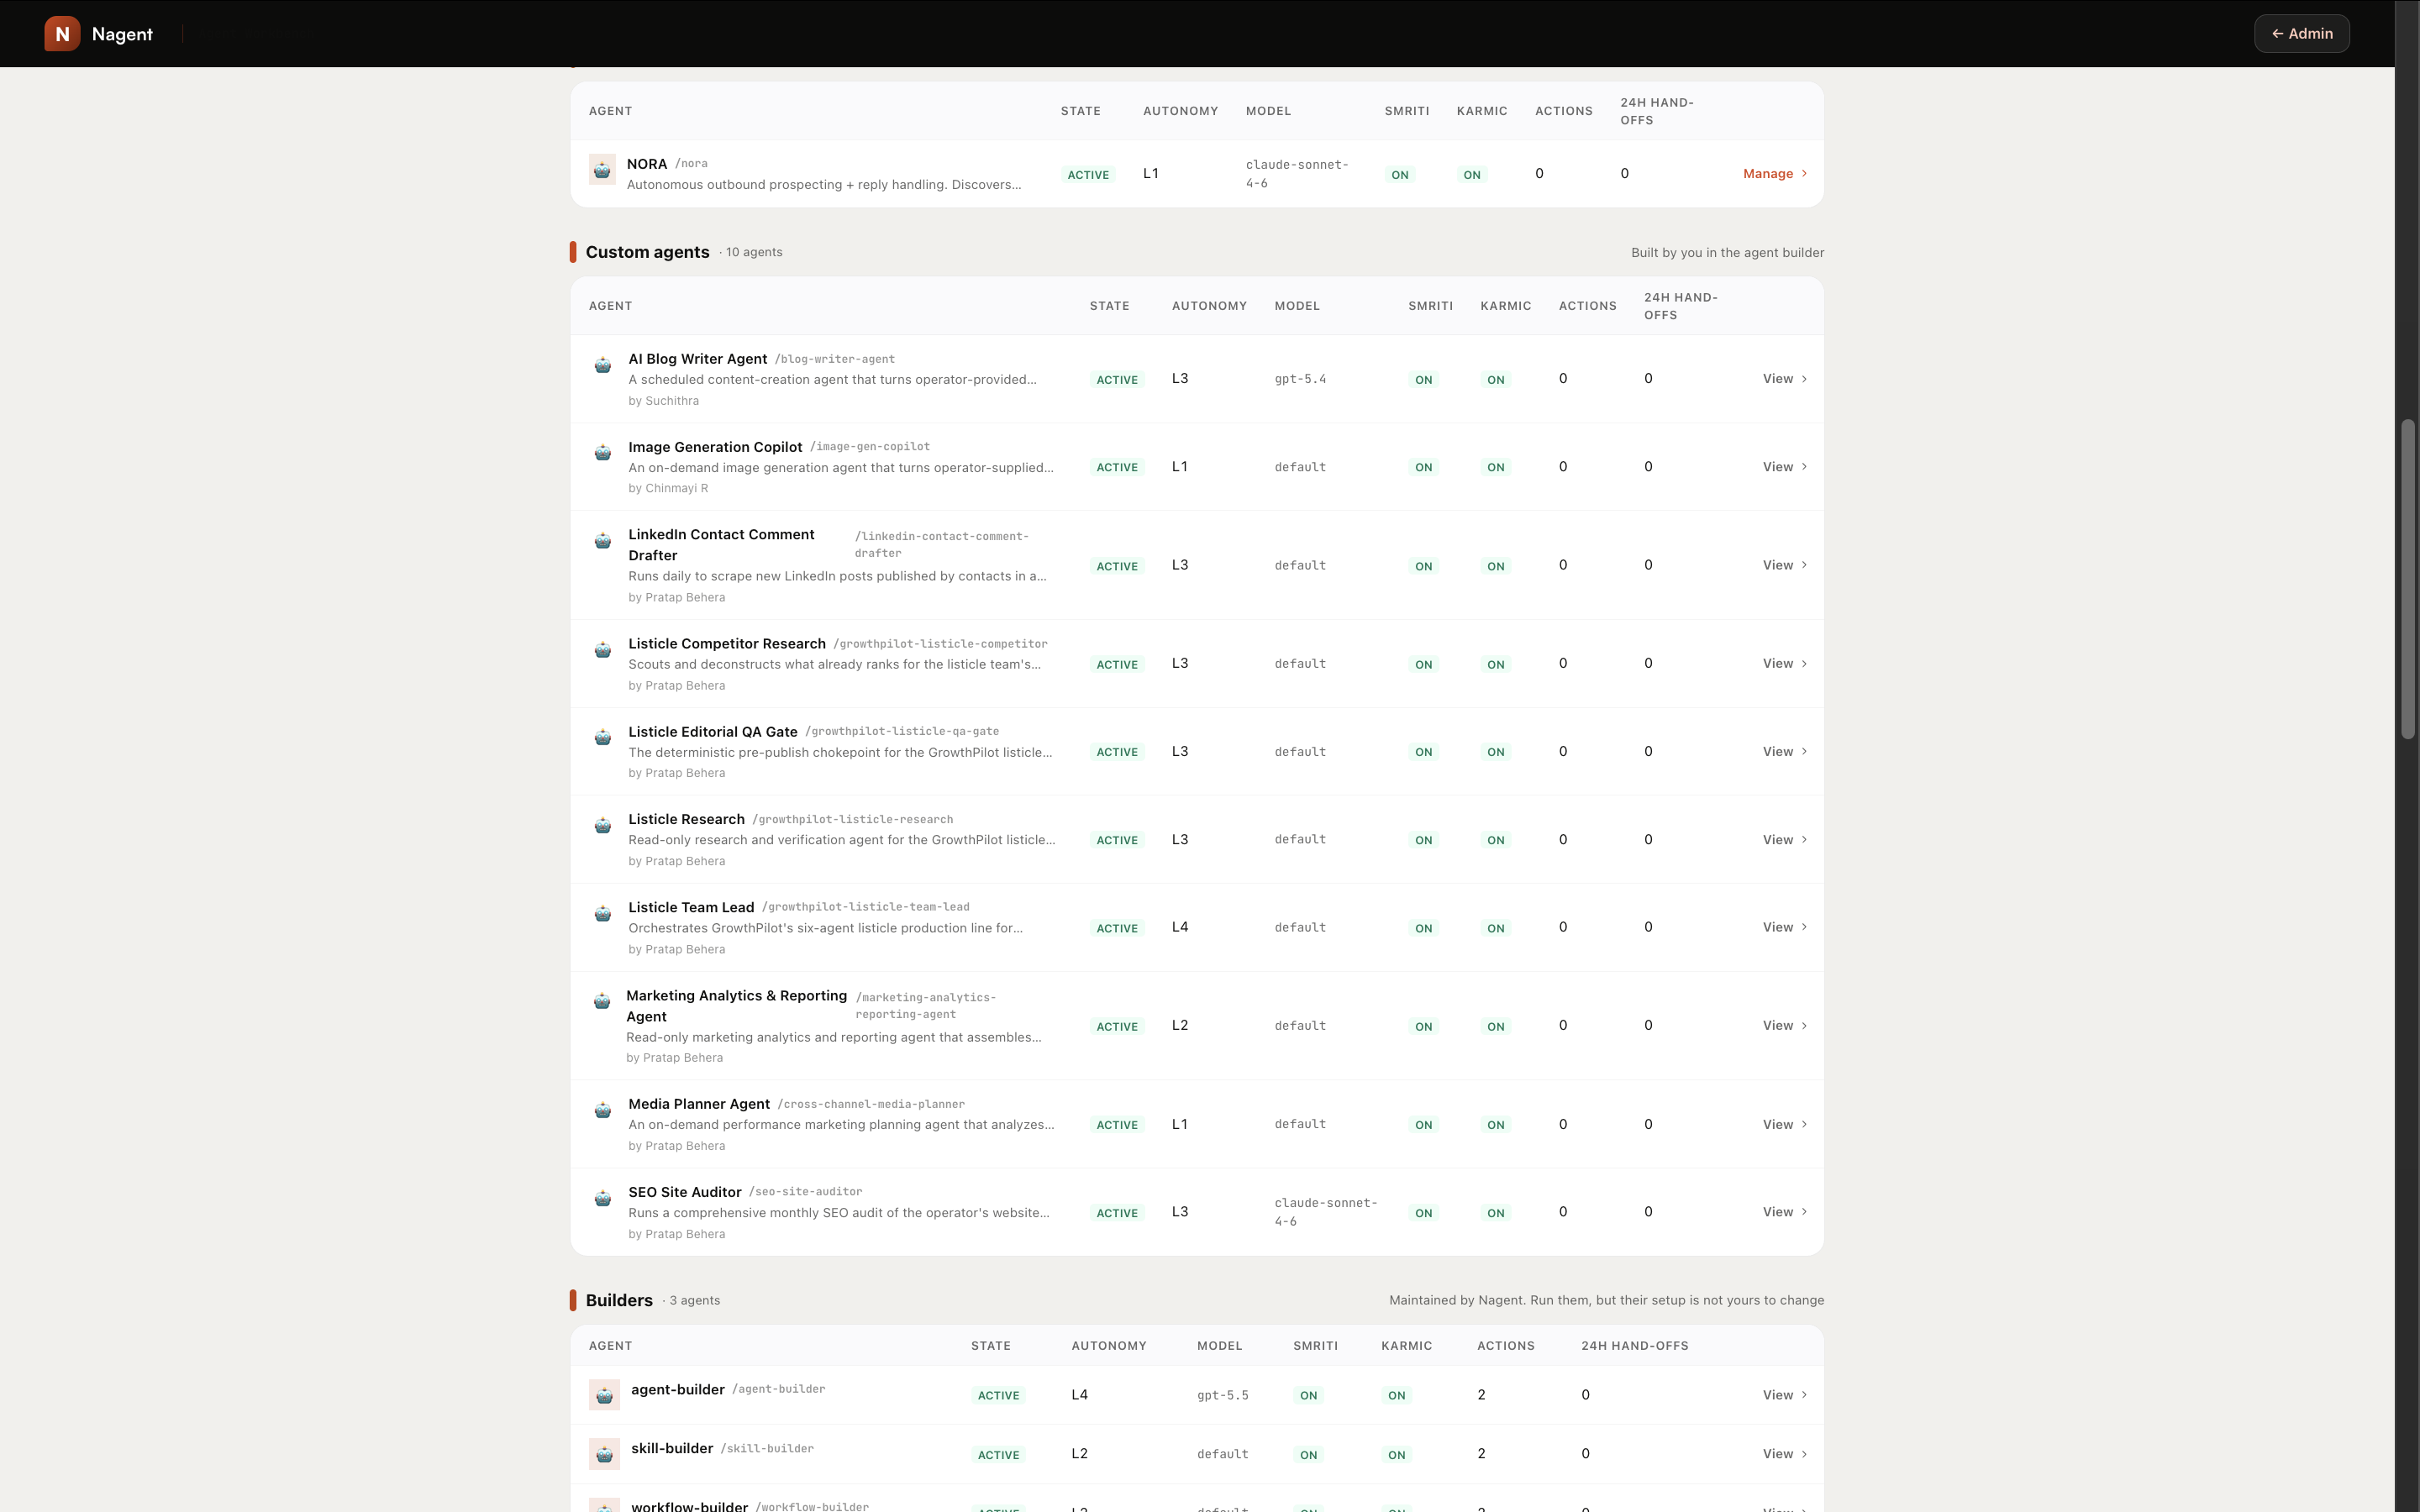Click AI Blog Writer Agent's Smriti ON badge
The image size is (2420, 1512).
(x=1424, y=380)
